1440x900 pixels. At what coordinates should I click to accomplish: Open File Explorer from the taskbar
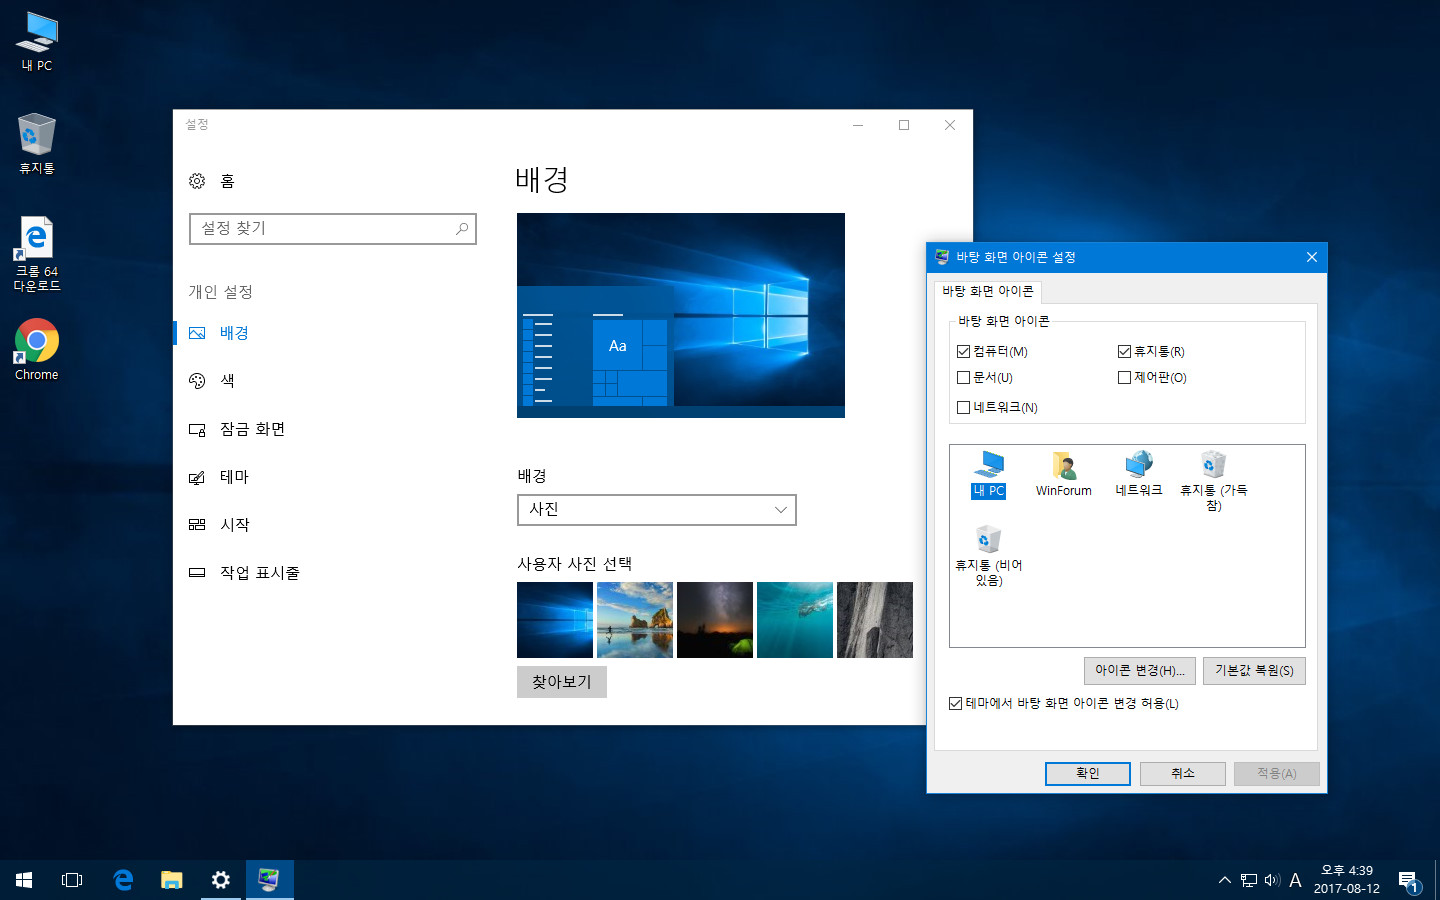click(x=172, y=880)
